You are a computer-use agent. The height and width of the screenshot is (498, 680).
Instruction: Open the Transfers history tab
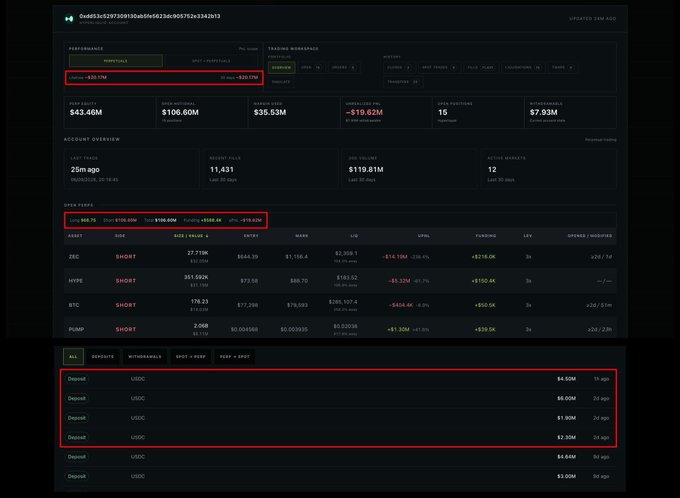tap(403, 82)
